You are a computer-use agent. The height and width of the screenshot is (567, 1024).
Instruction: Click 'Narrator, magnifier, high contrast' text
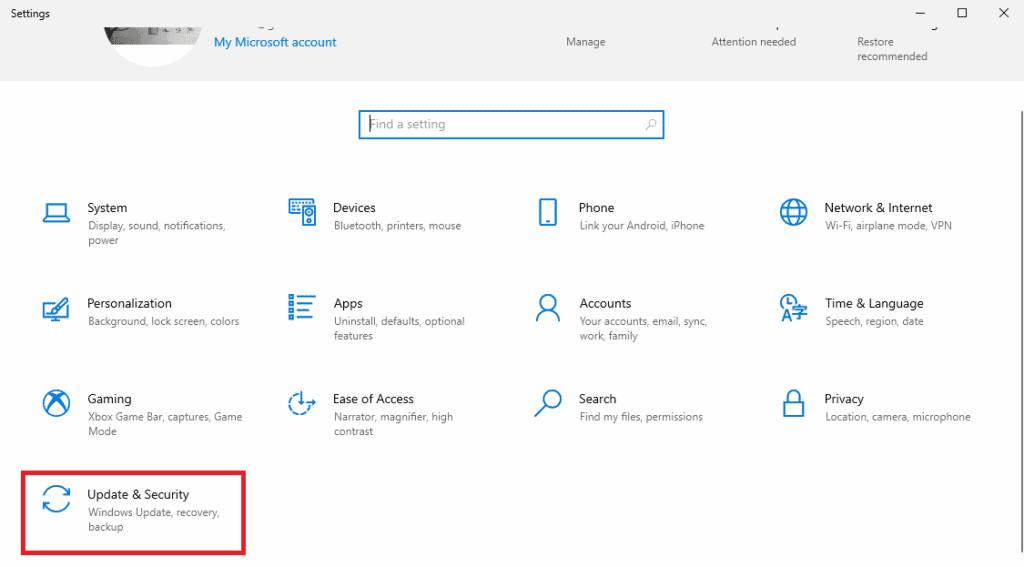394,423
